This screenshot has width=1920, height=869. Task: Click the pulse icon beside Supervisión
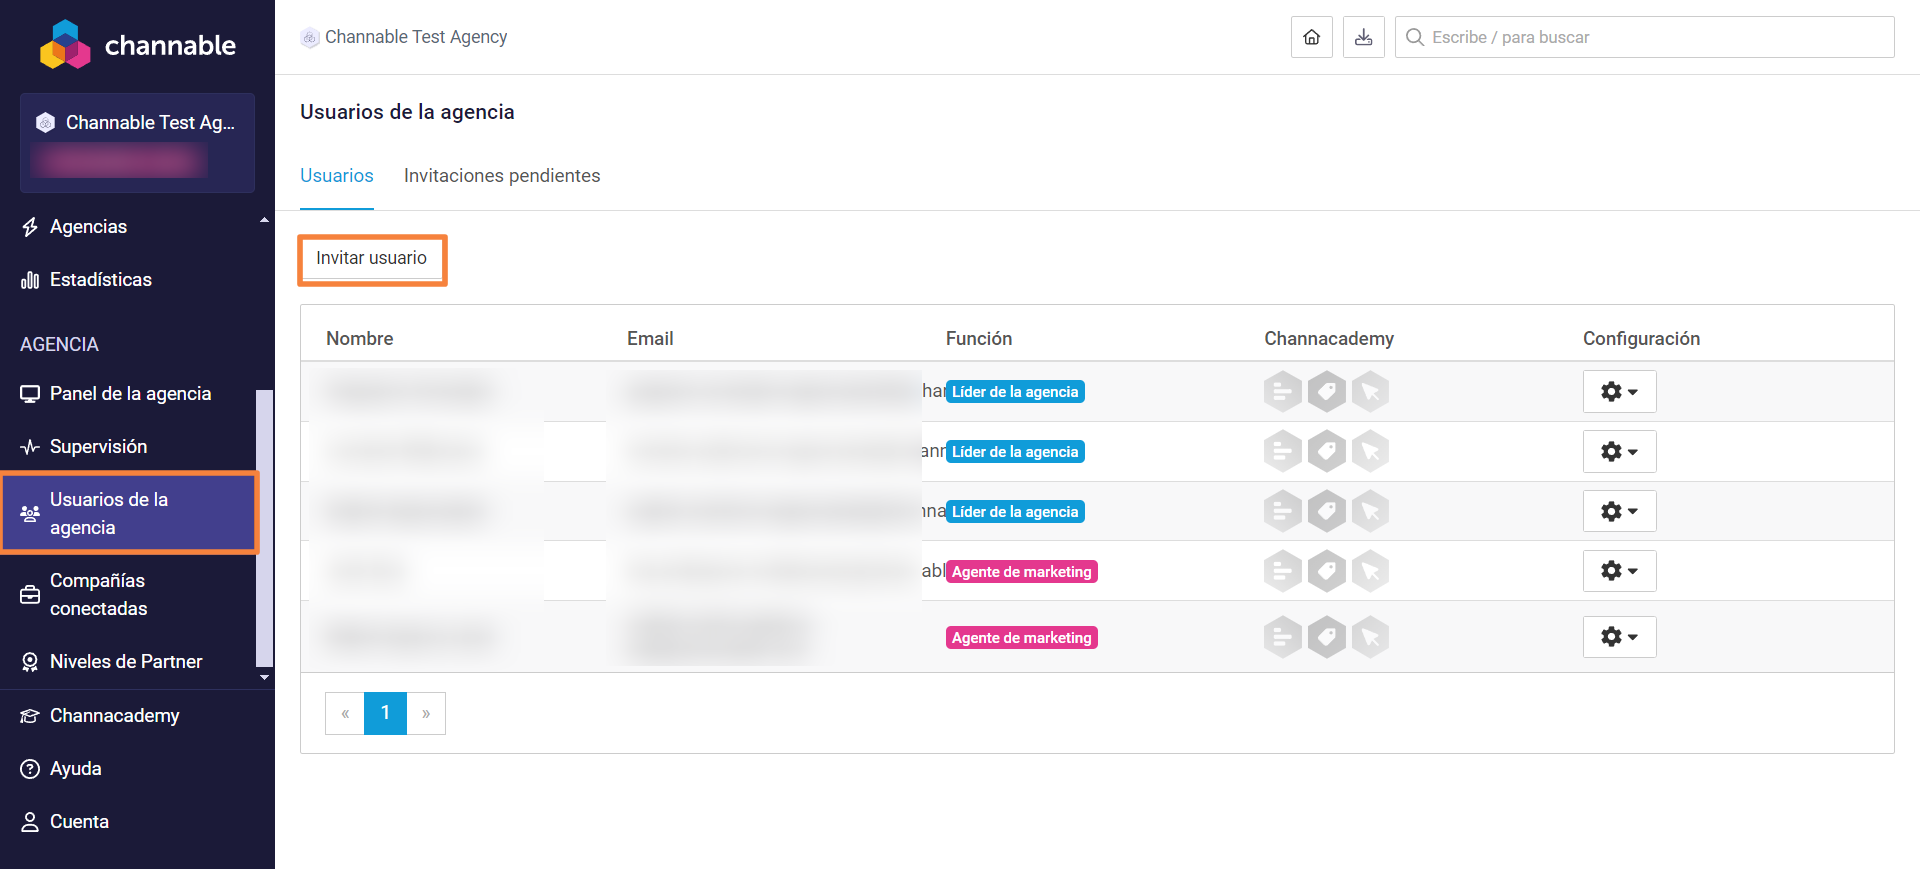tap(30, 447)
